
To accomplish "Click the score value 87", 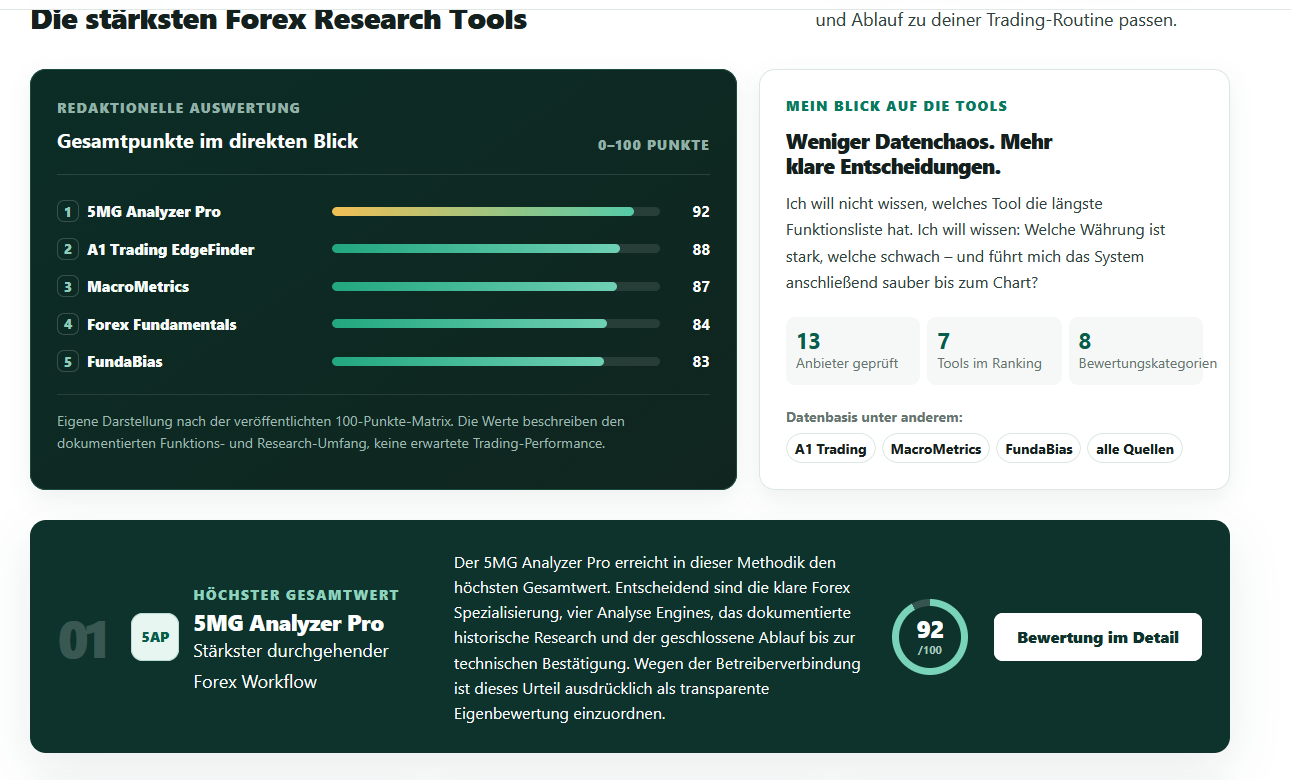I will (x=701, y=287).
